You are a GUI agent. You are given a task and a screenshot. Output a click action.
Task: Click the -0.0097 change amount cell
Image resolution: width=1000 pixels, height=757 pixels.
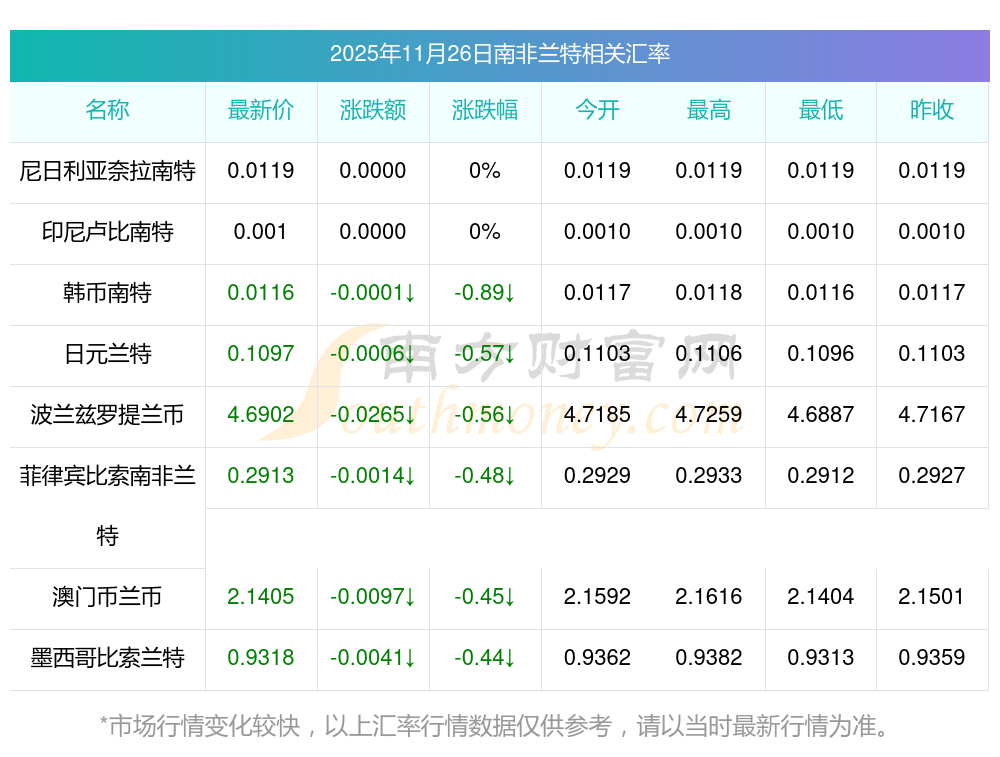click(x=372, y=597)
